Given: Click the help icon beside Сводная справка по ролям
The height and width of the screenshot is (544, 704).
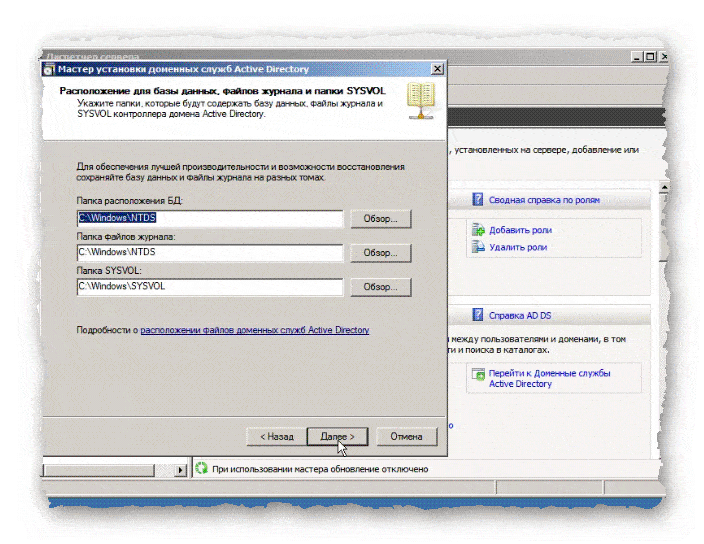Looking at the screenshot, I should (478, 199).
